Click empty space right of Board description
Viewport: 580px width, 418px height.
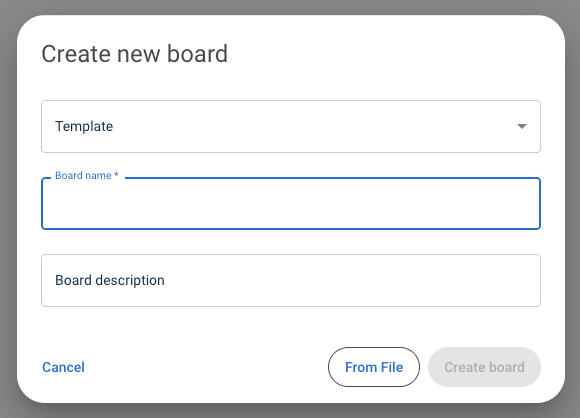click(351, 280)
